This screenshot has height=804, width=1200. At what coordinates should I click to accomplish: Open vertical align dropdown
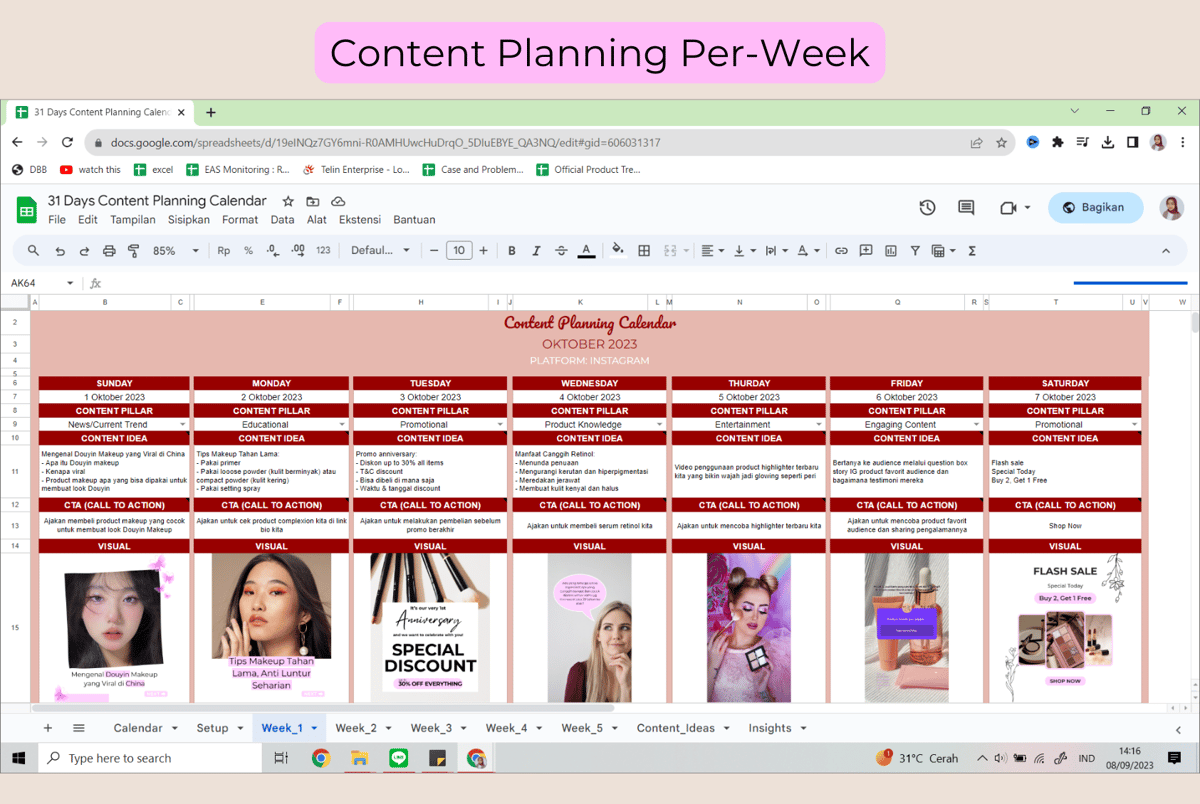744,251
